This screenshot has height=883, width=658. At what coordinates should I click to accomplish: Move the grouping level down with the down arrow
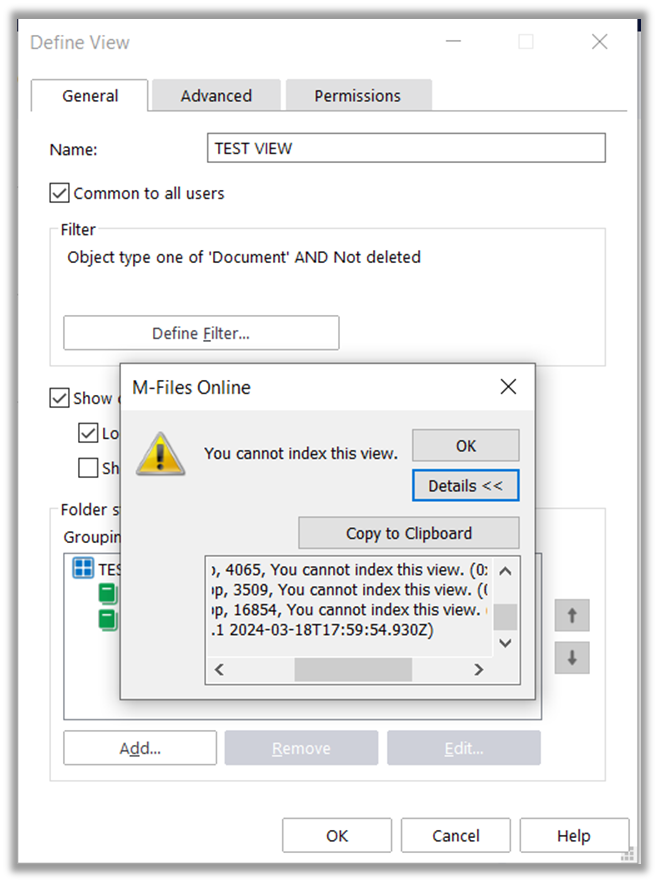point(572,657)
